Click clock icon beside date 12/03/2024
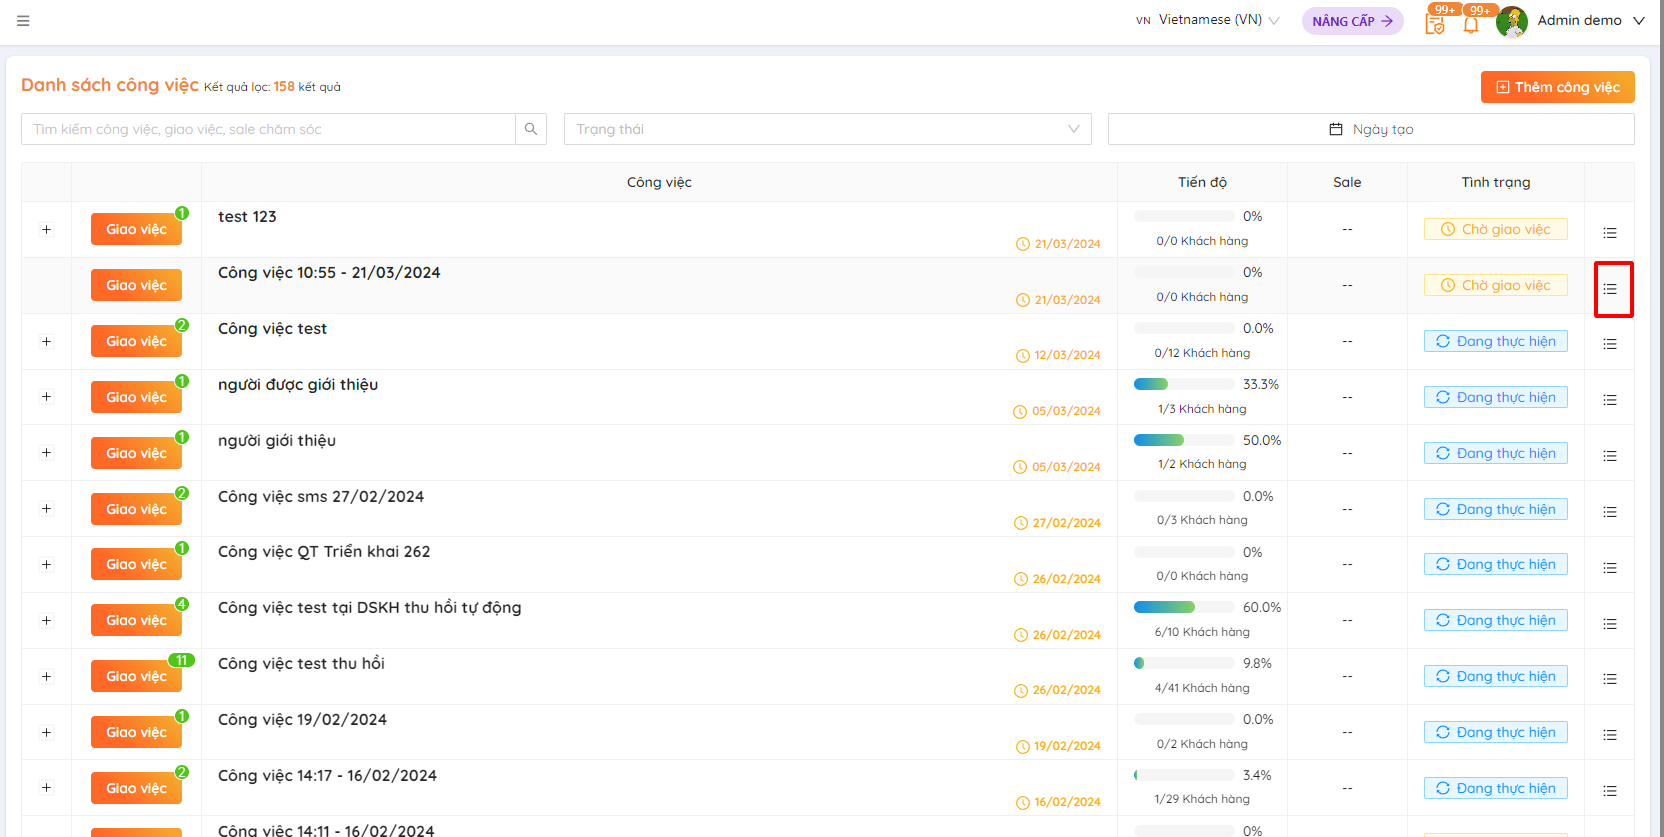 pos(1023,356)
